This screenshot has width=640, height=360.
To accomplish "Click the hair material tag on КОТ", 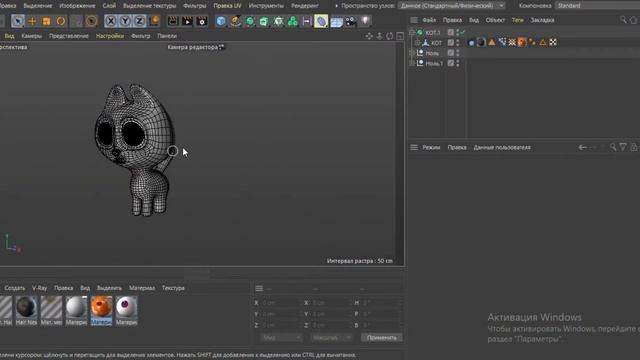I will click(x=481, y=42).
